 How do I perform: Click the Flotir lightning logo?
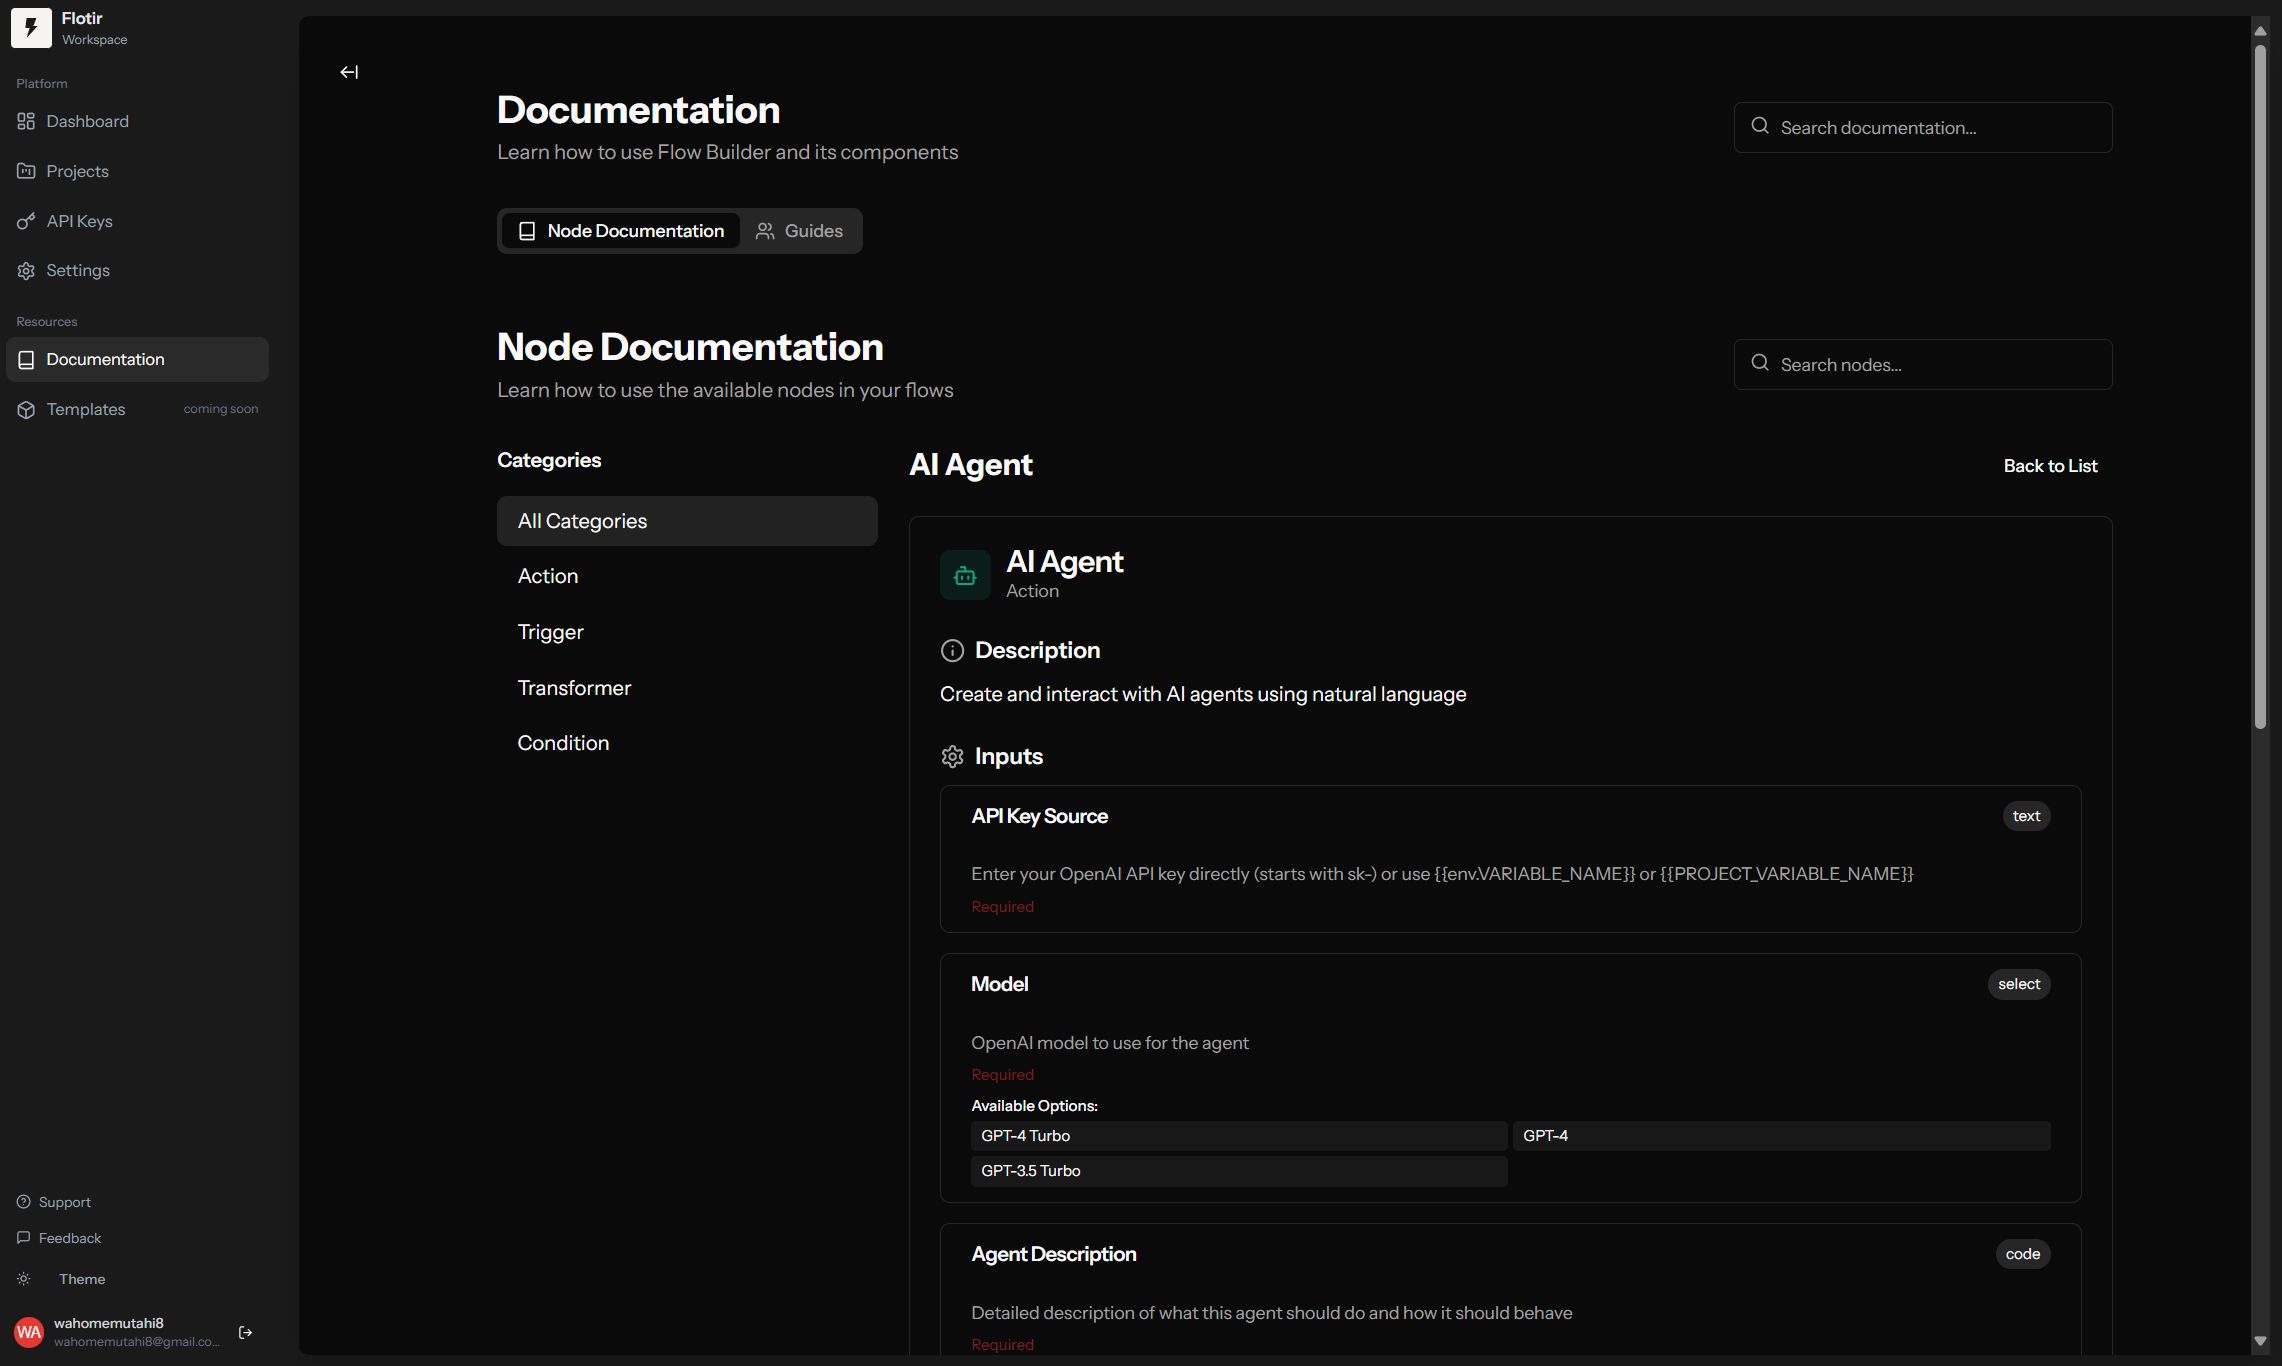(x=31, y=28)
